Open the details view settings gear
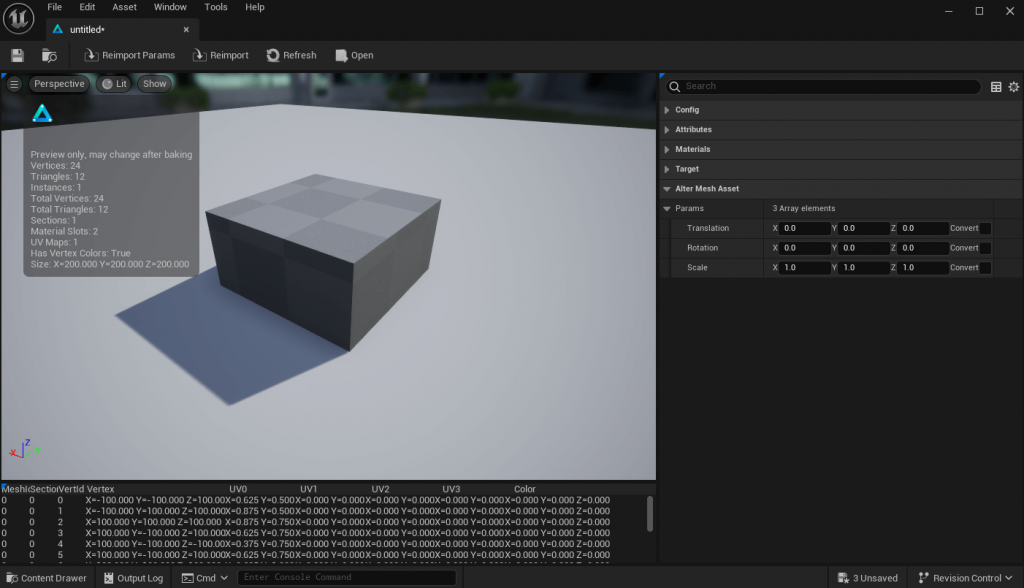This screenshot has width=1024, height=588. tap(1013, 87)
